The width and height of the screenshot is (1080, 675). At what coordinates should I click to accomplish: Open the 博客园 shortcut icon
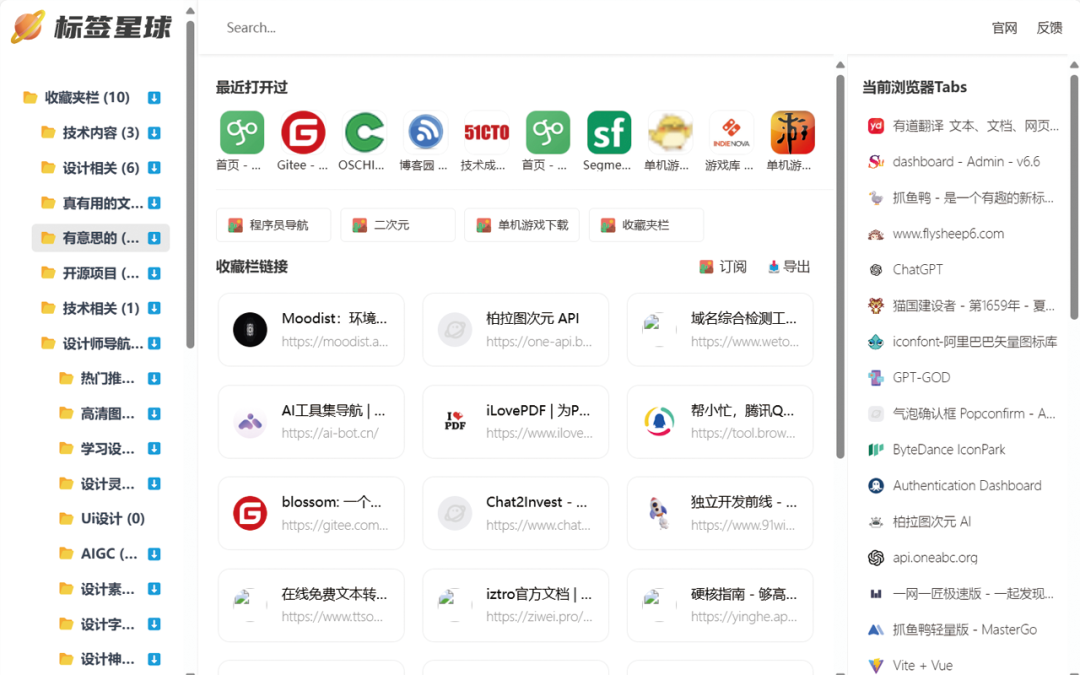click(x=424, y=131)
